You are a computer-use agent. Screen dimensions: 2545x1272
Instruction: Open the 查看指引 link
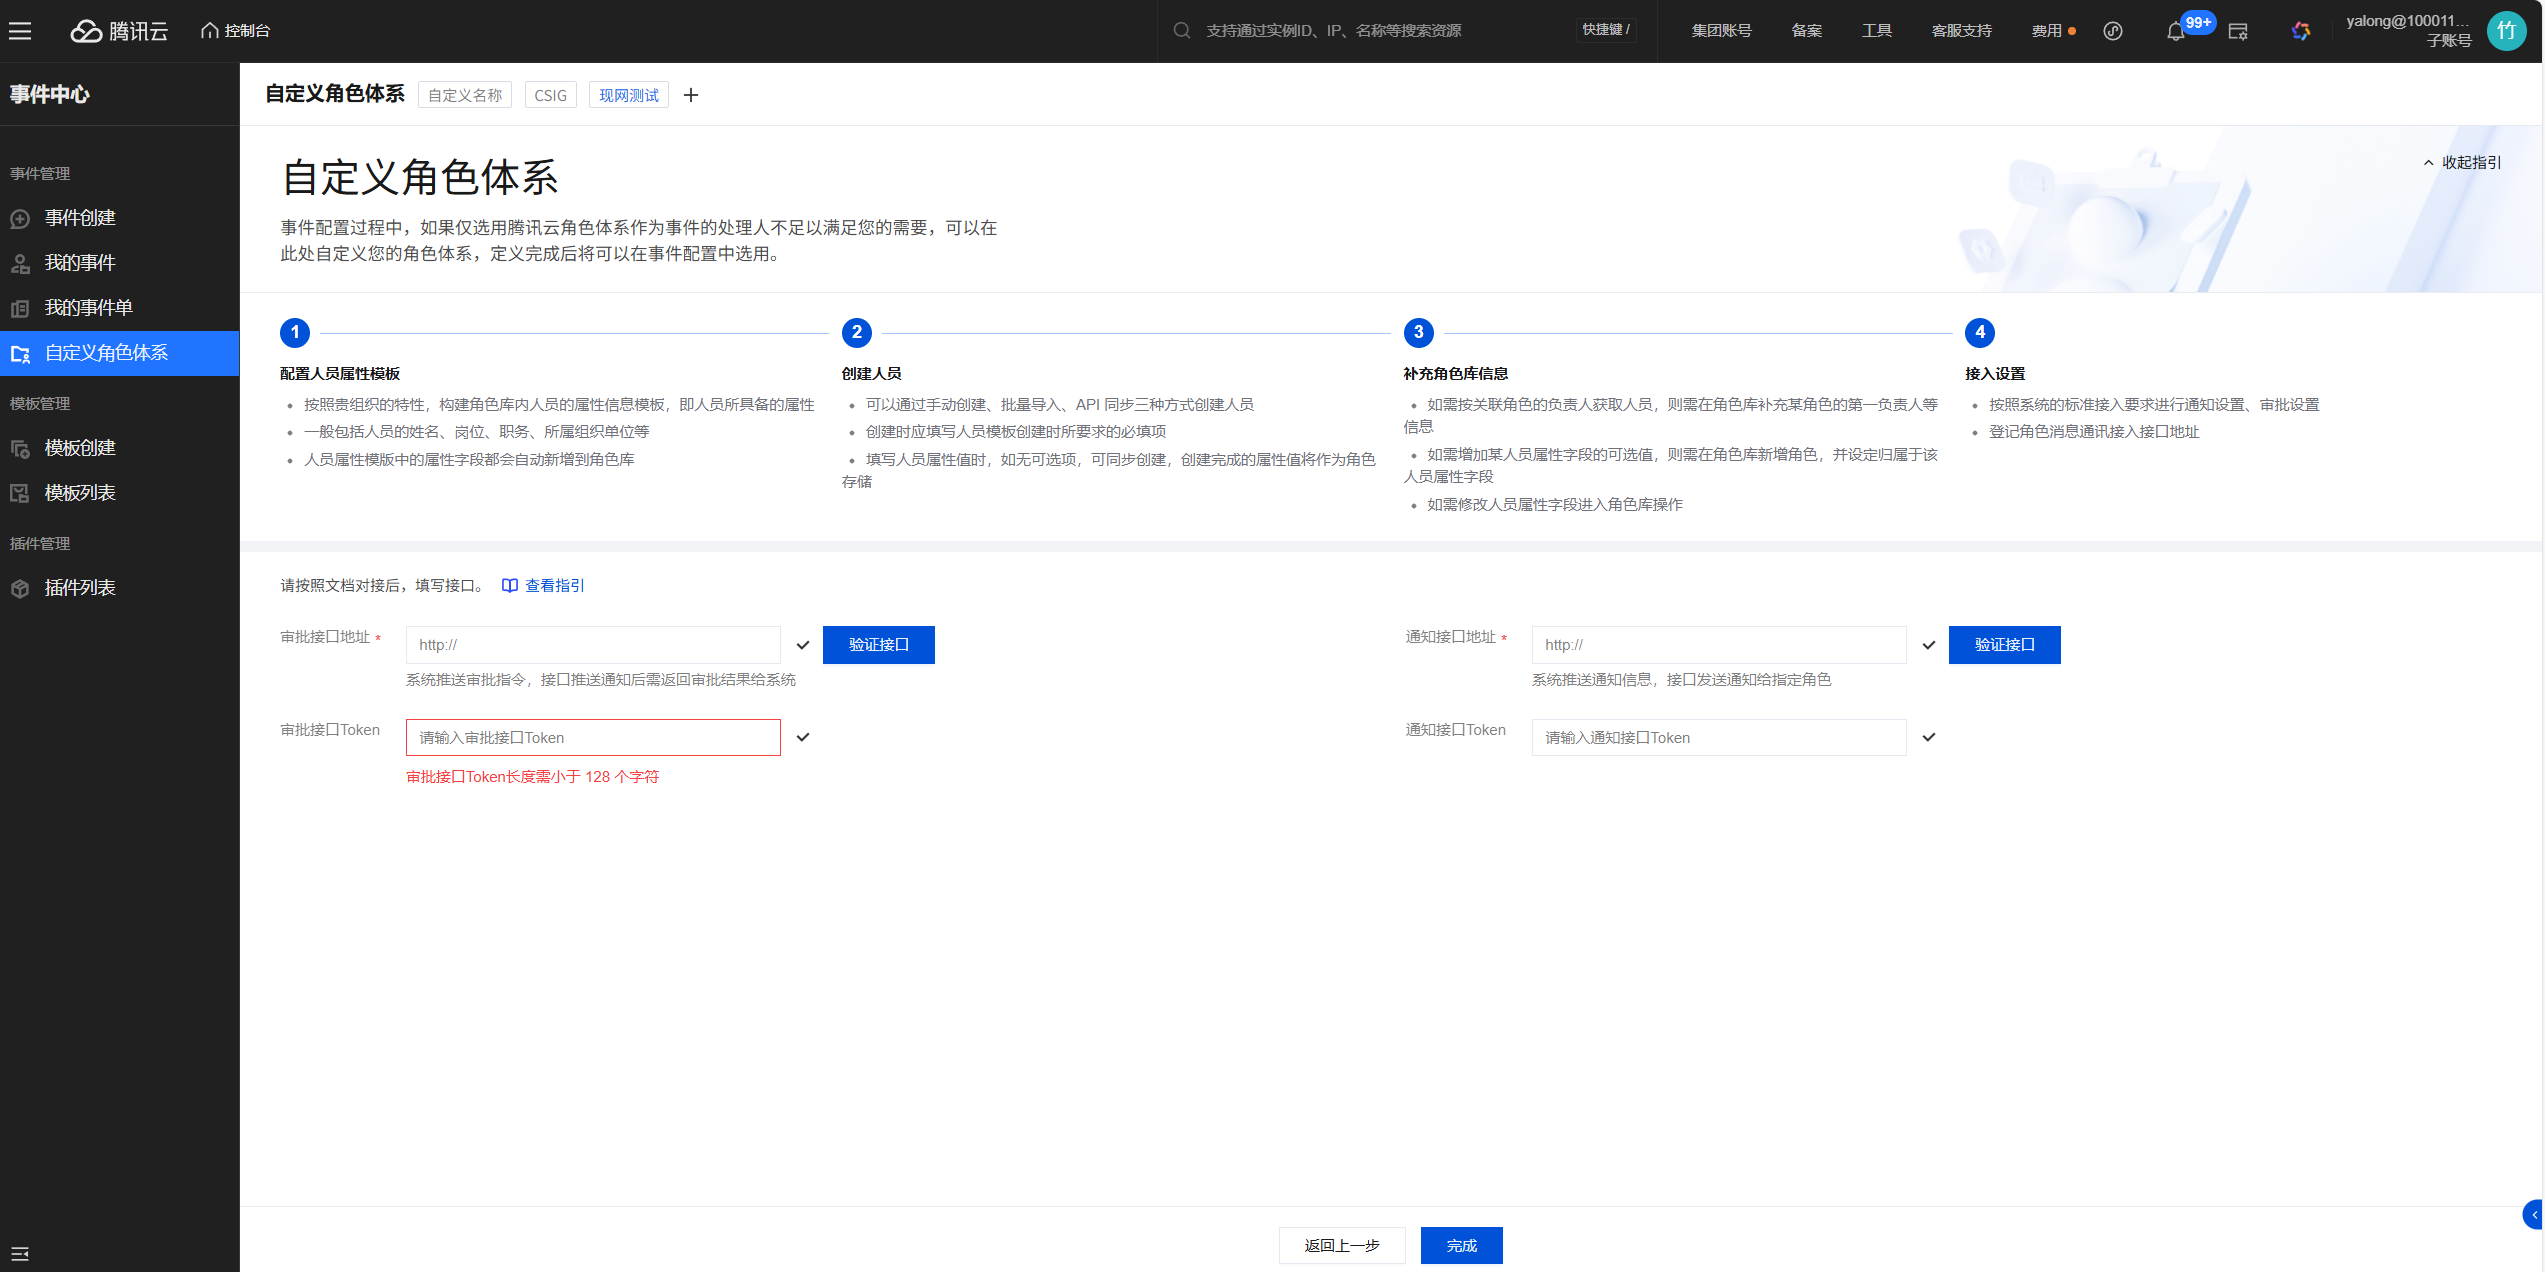click(x=544, y=586)
